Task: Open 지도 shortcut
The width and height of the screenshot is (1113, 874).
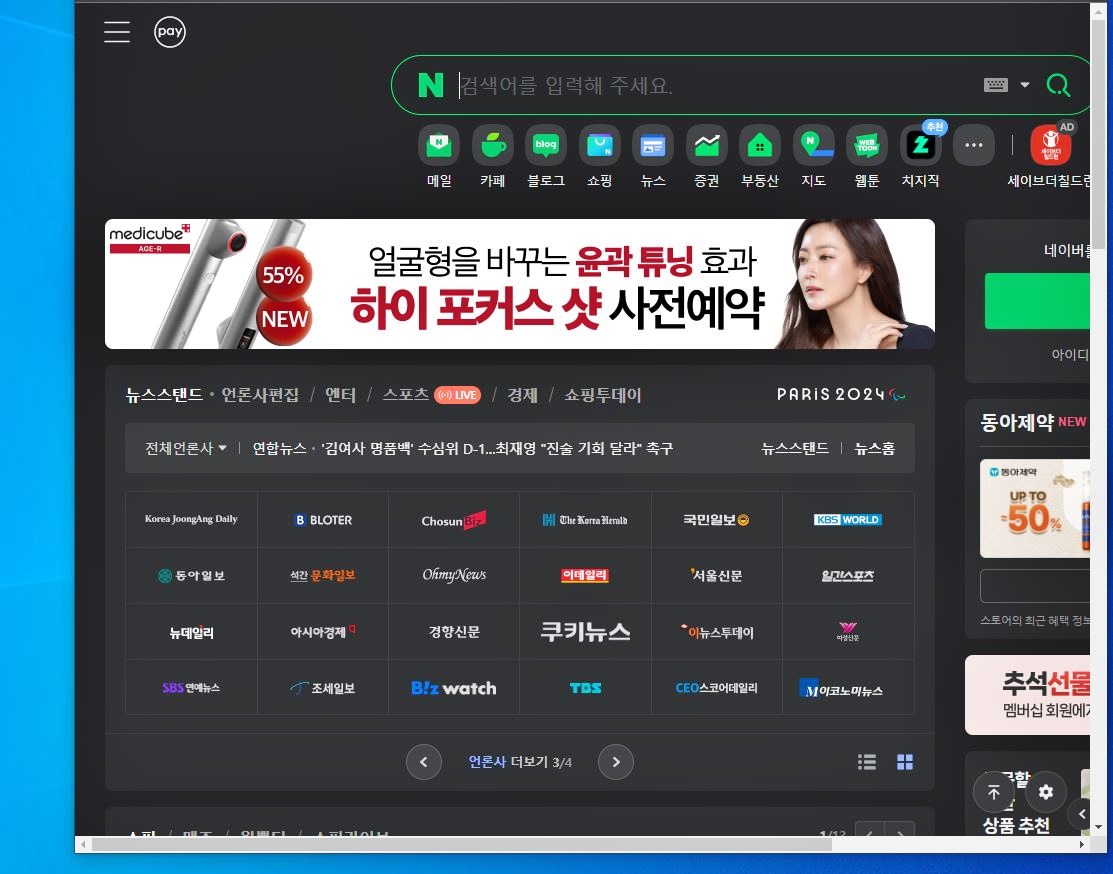Action: pyautogui.click(x=813, y=156)
